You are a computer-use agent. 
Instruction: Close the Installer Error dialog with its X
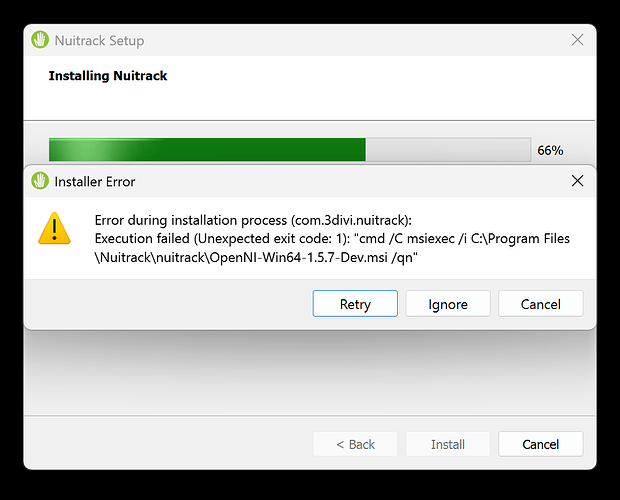pyautogui.click(x=577, y=181)
